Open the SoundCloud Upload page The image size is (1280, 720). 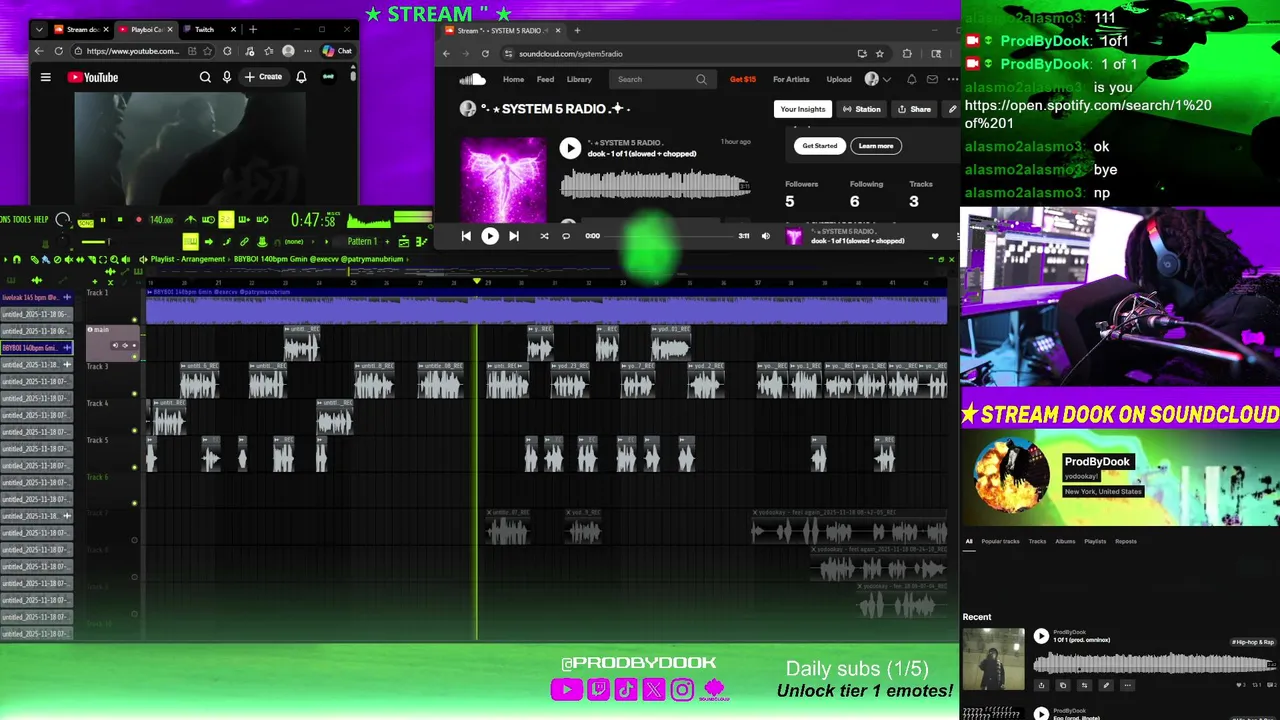point(839,79)
